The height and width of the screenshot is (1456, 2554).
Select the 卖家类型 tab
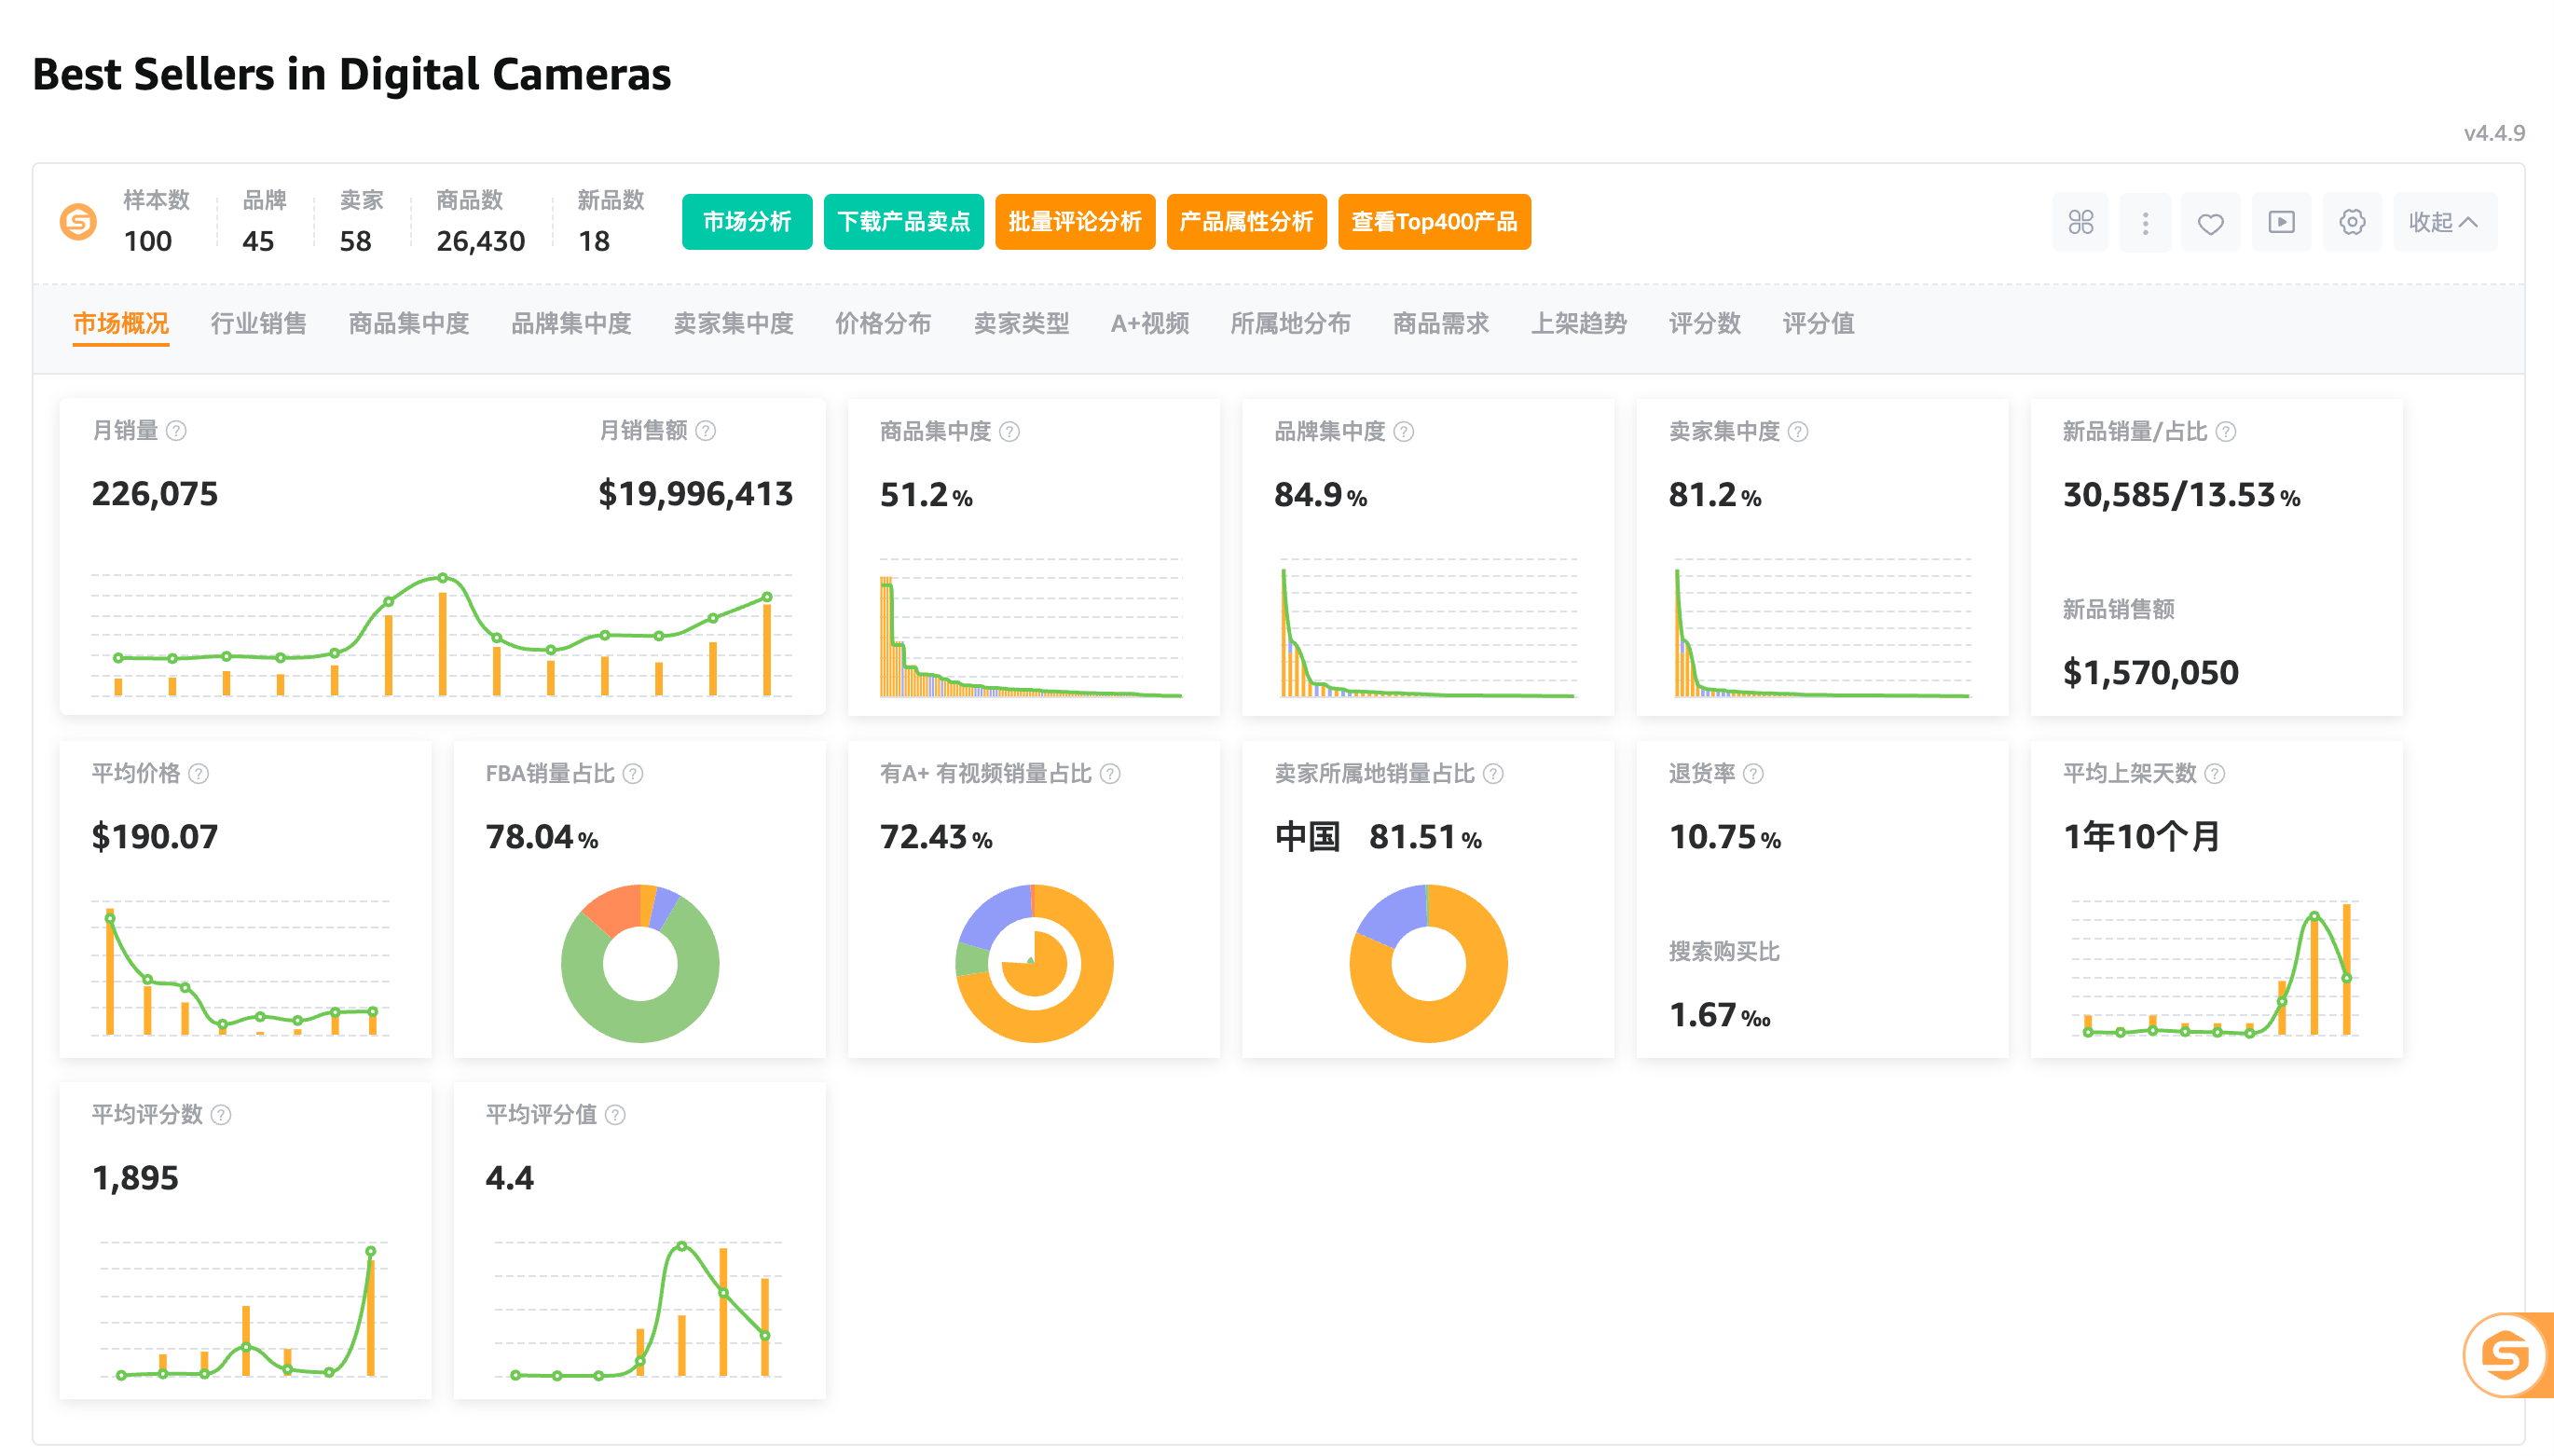coord(1021,324)
